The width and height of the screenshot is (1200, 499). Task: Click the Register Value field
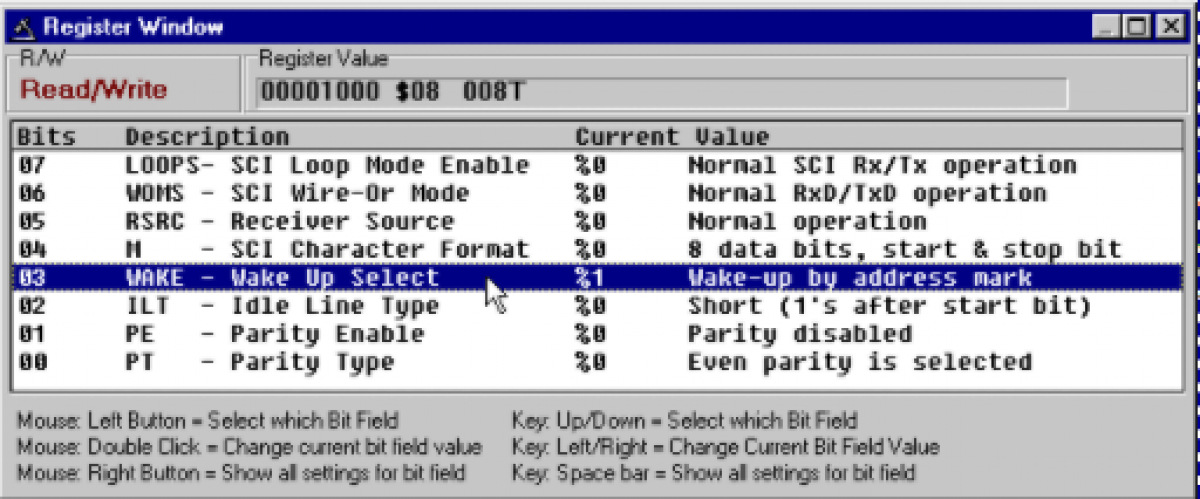(x=660, y=93)
